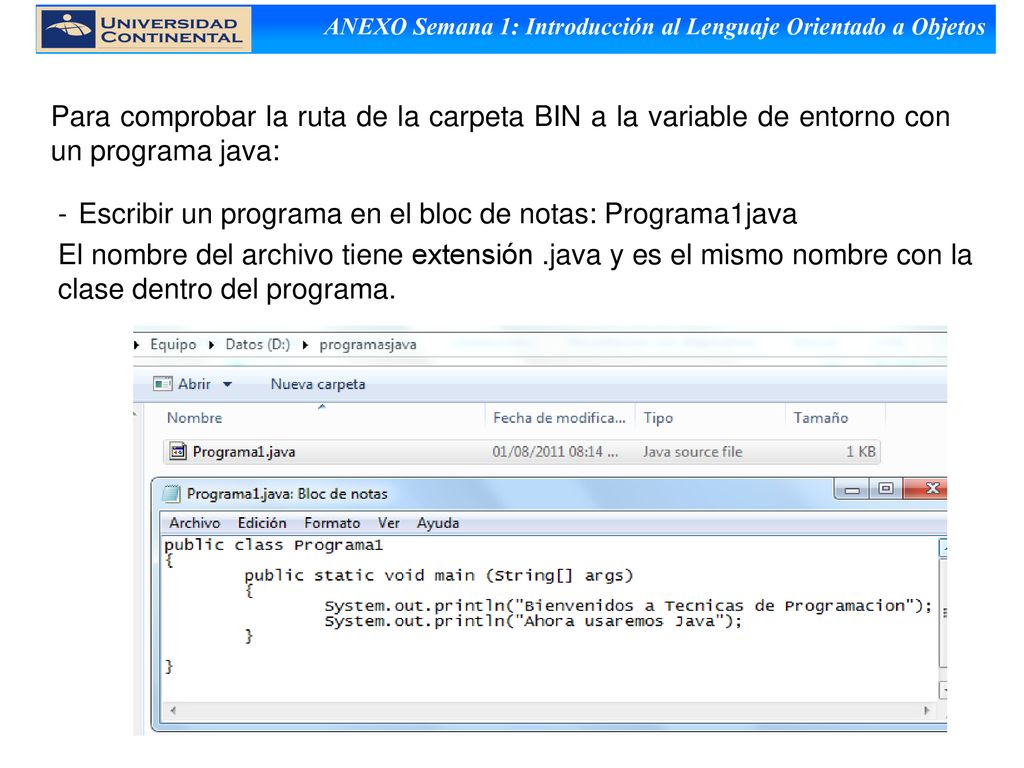
Task: Click the Notepad vertical scrollbar down arrow
Action: coord(942,690)
